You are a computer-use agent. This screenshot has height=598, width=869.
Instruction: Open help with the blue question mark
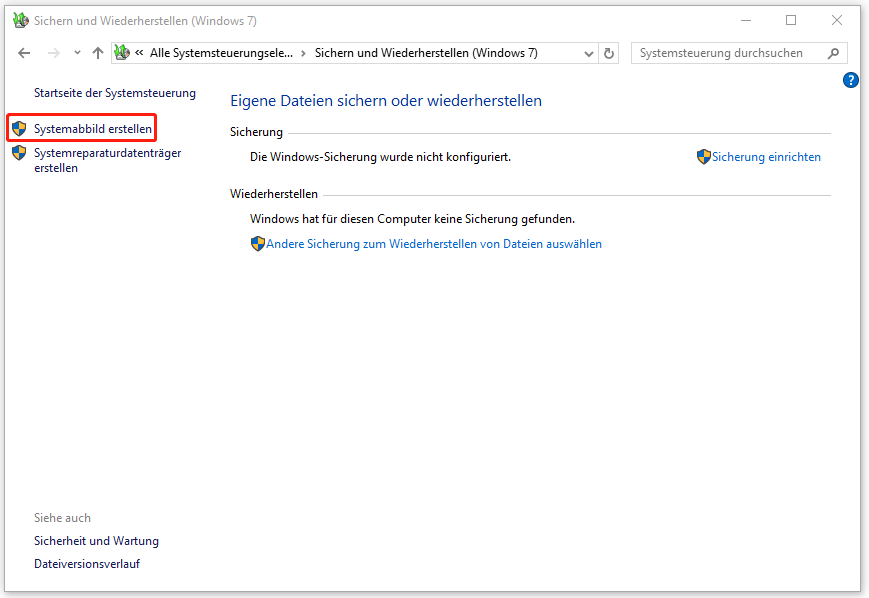pyautogui.click(x=851, y=80)
